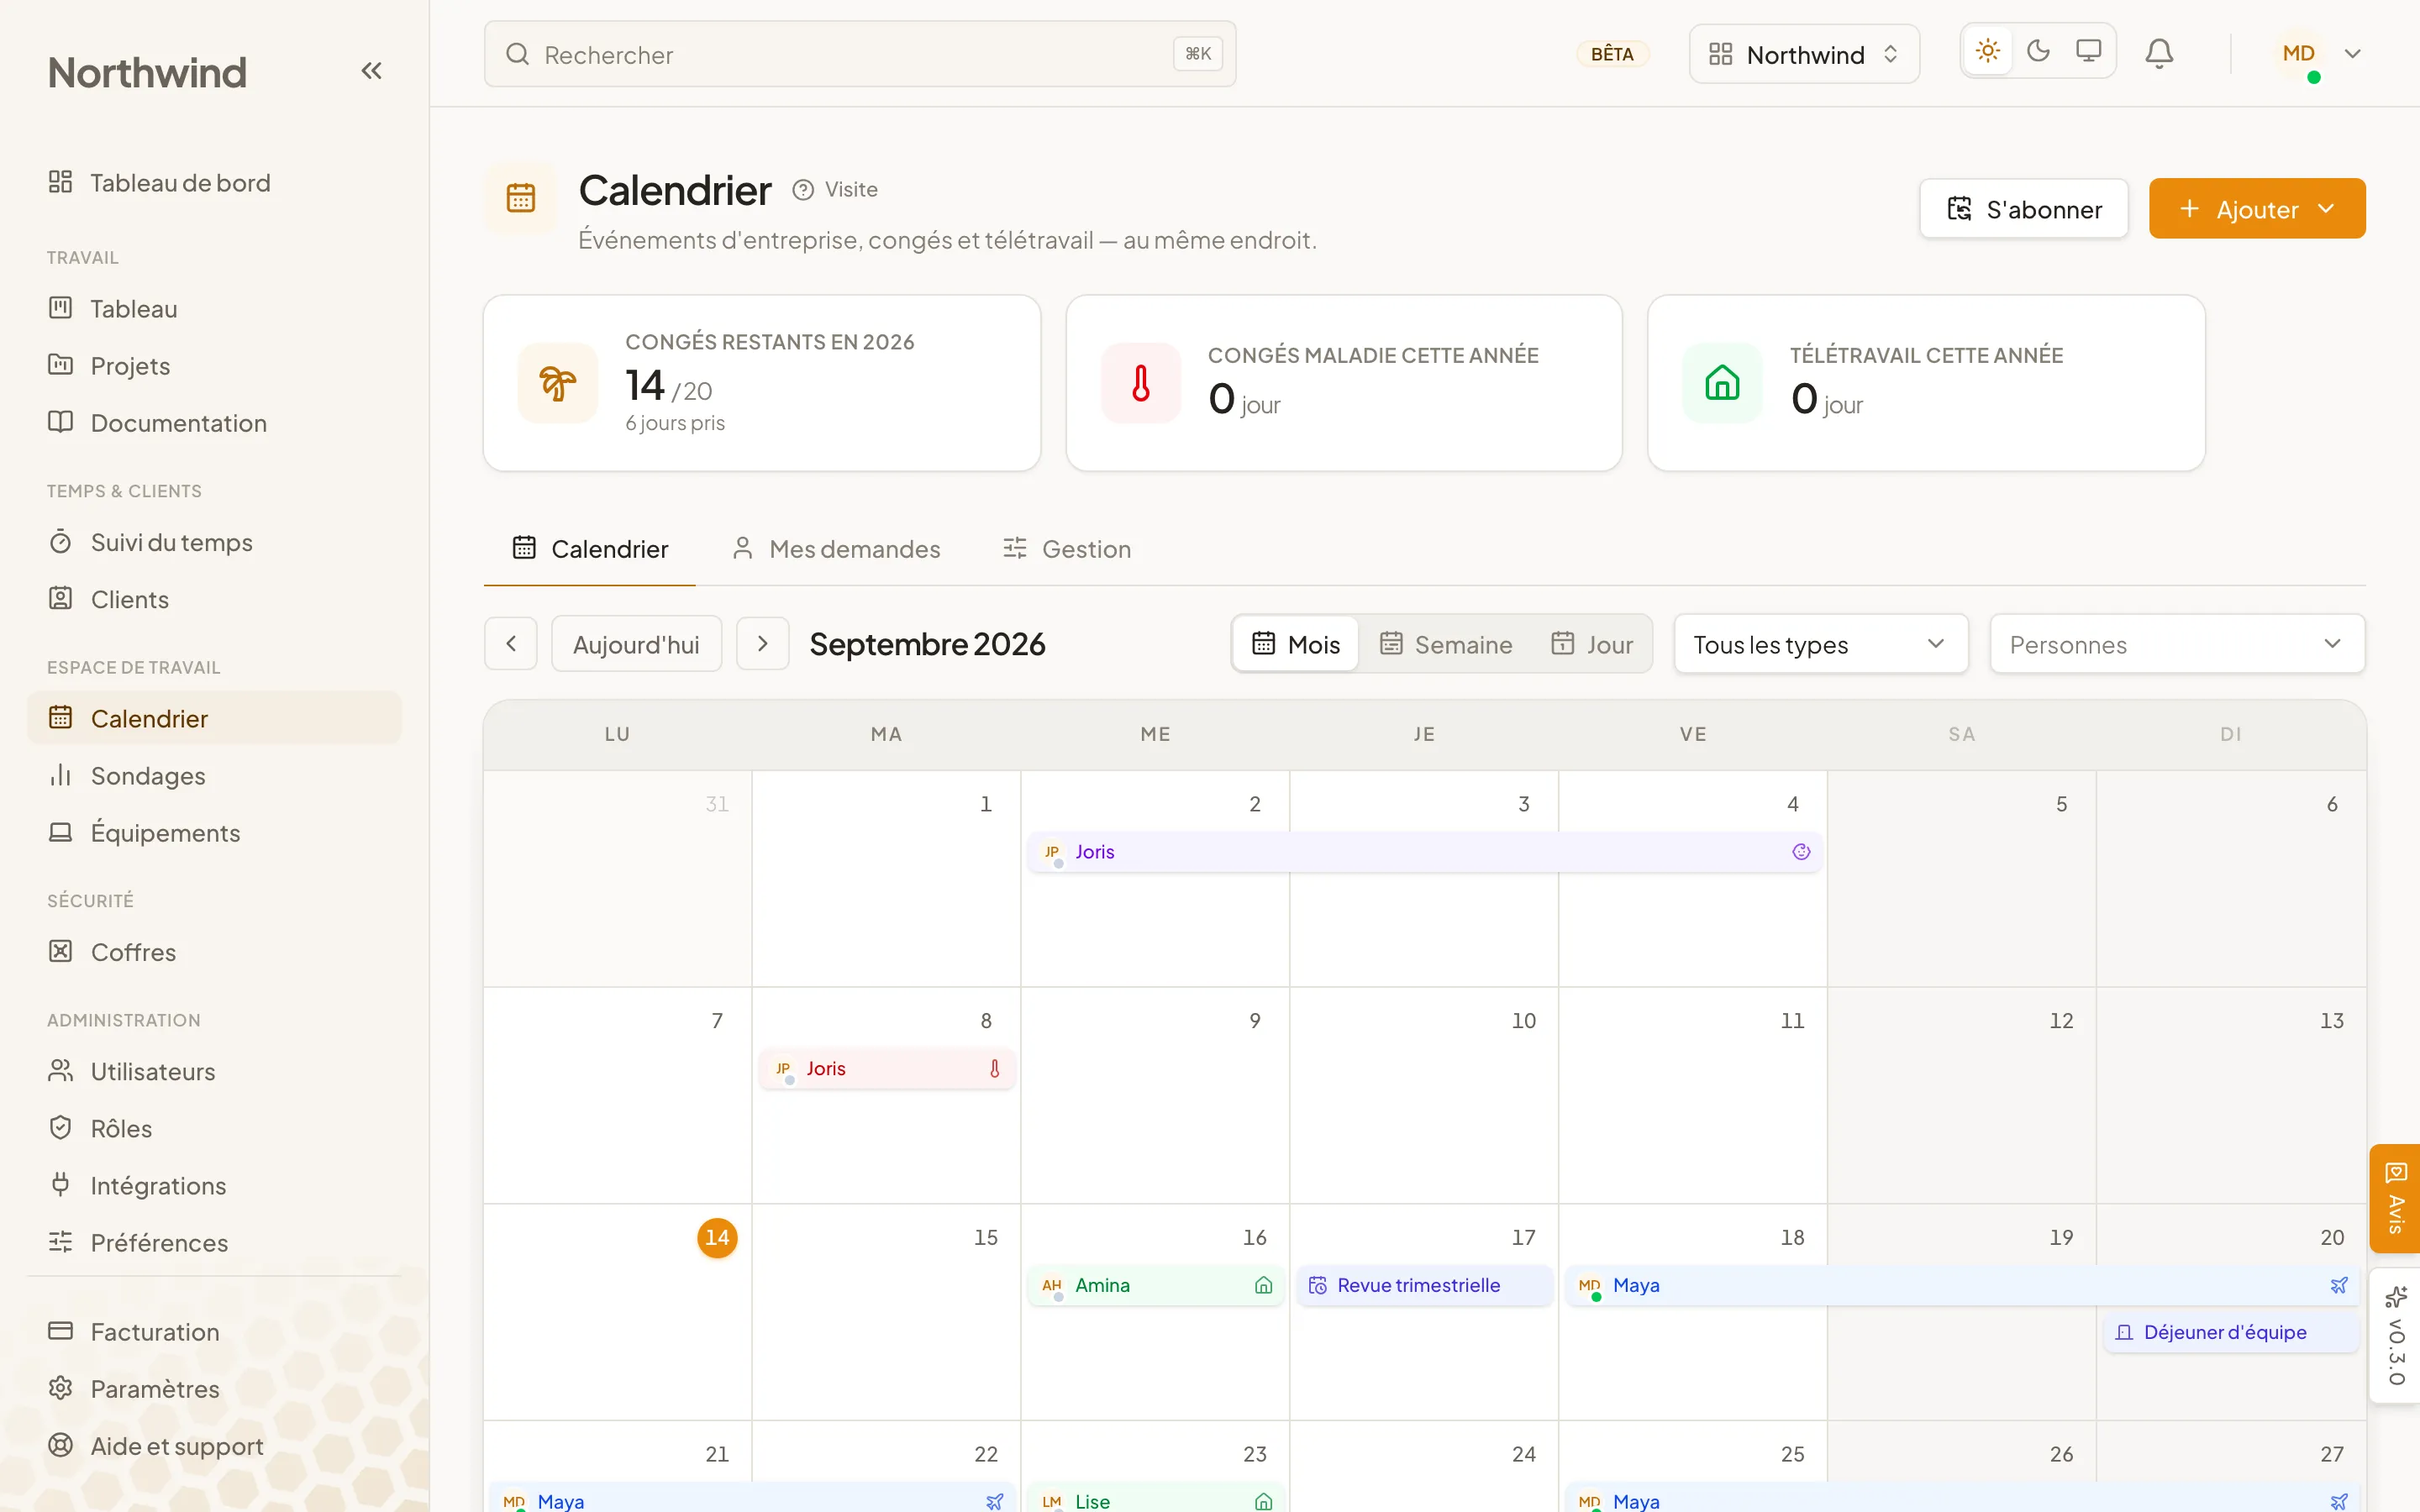Expand MD user account menu

[2319, 54]
